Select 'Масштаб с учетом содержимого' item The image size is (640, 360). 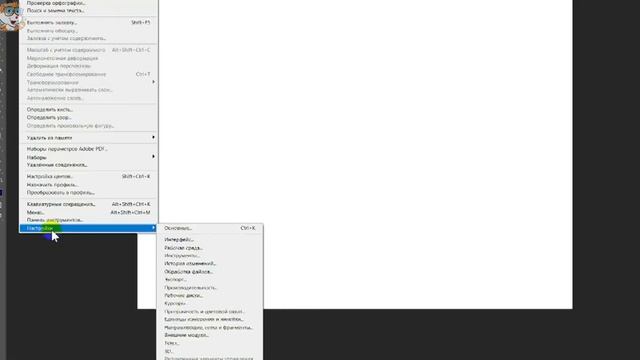click(88, 50)
